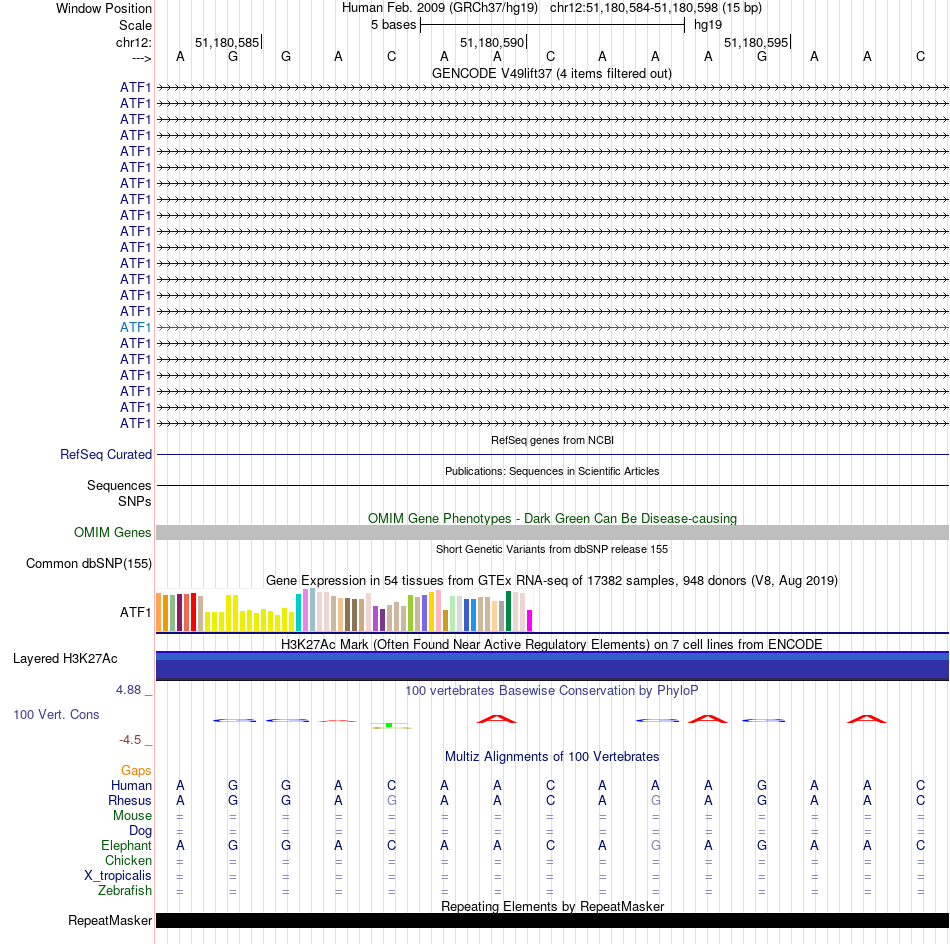Select the Chicken alignment row label
Screen dimensions: 950x944
[128, 860]
